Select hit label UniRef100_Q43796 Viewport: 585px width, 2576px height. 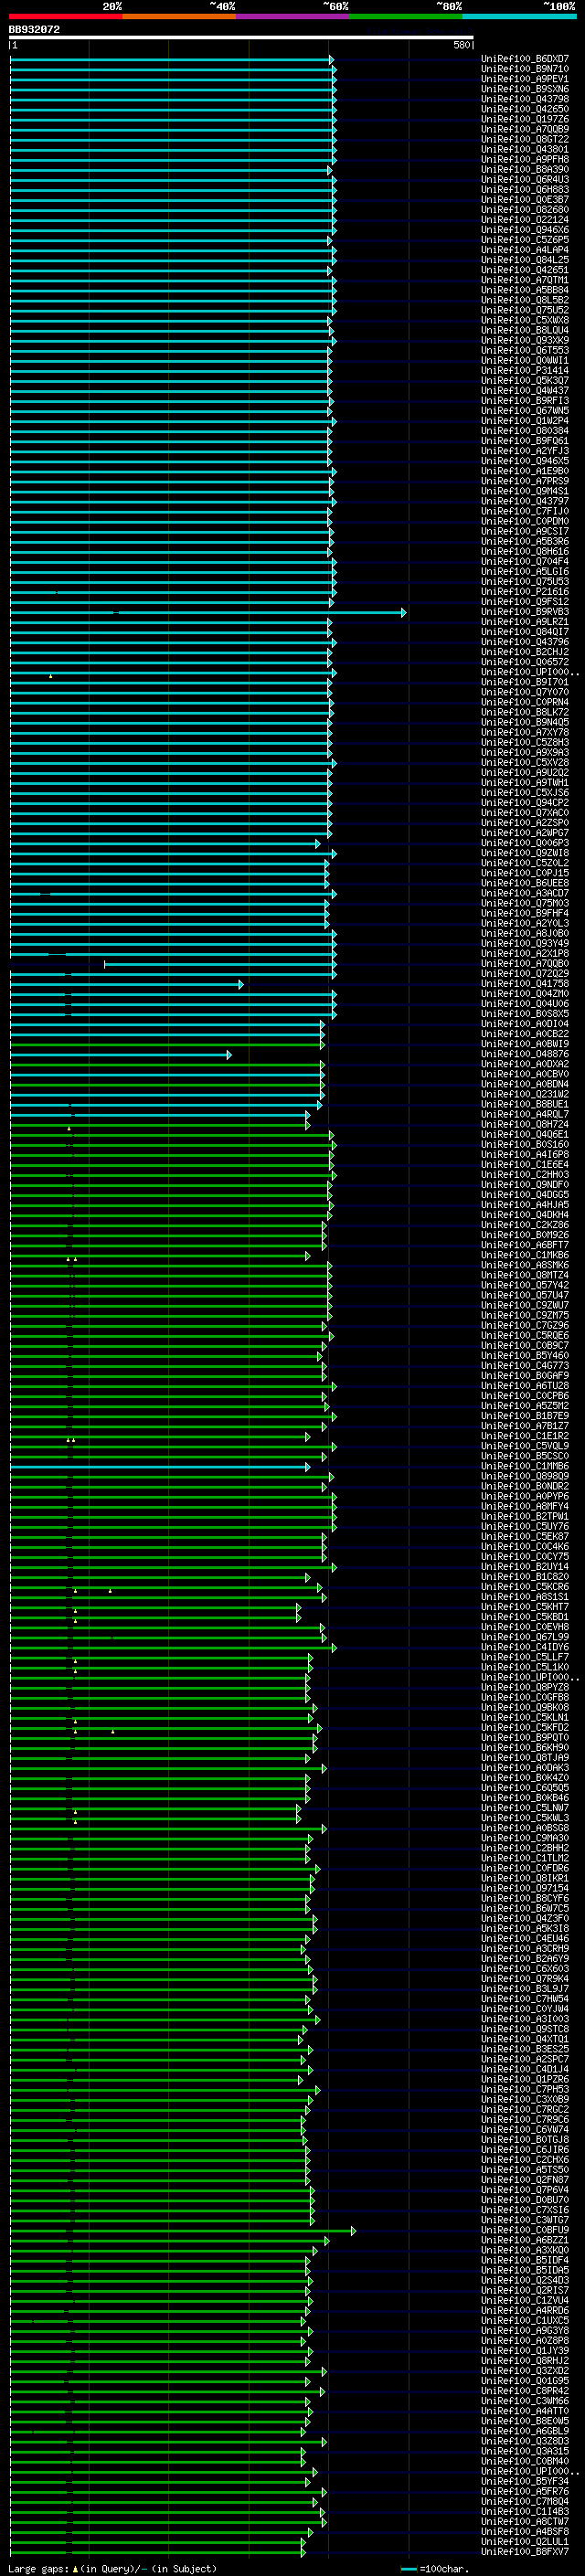(525, 642)
